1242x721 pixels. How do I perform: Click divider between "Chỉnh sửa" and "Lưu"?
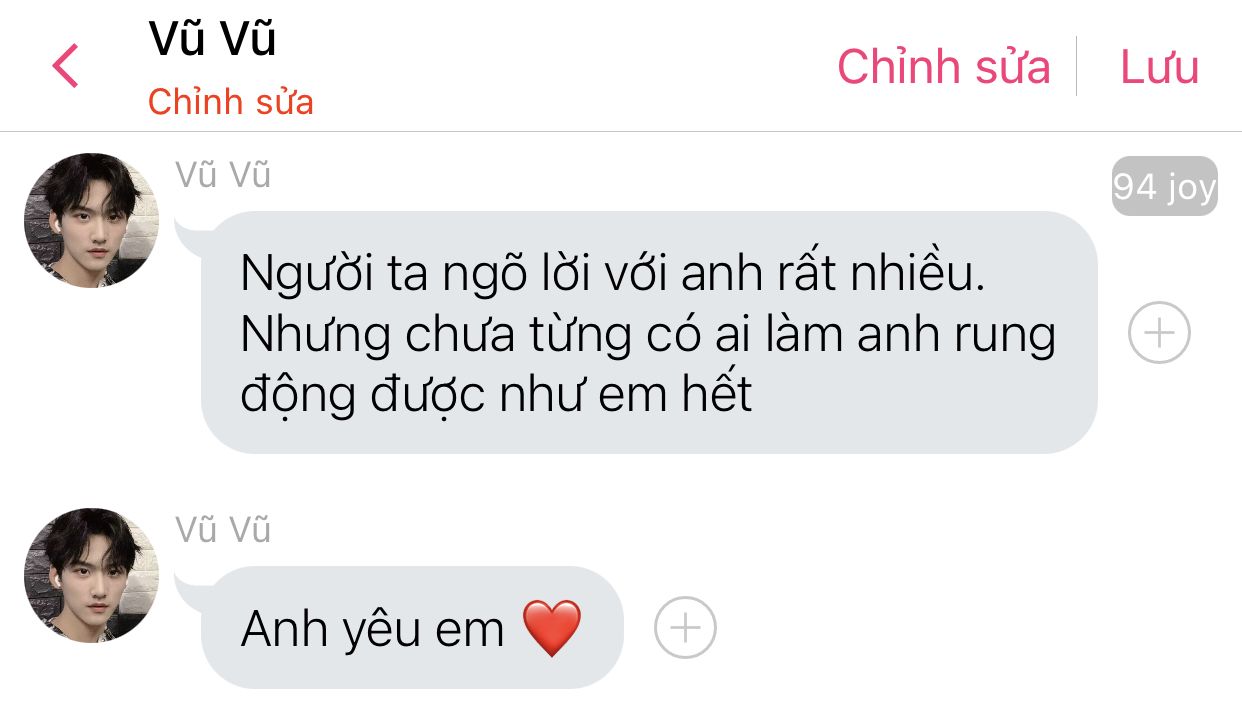click(x=1076, y=66)
